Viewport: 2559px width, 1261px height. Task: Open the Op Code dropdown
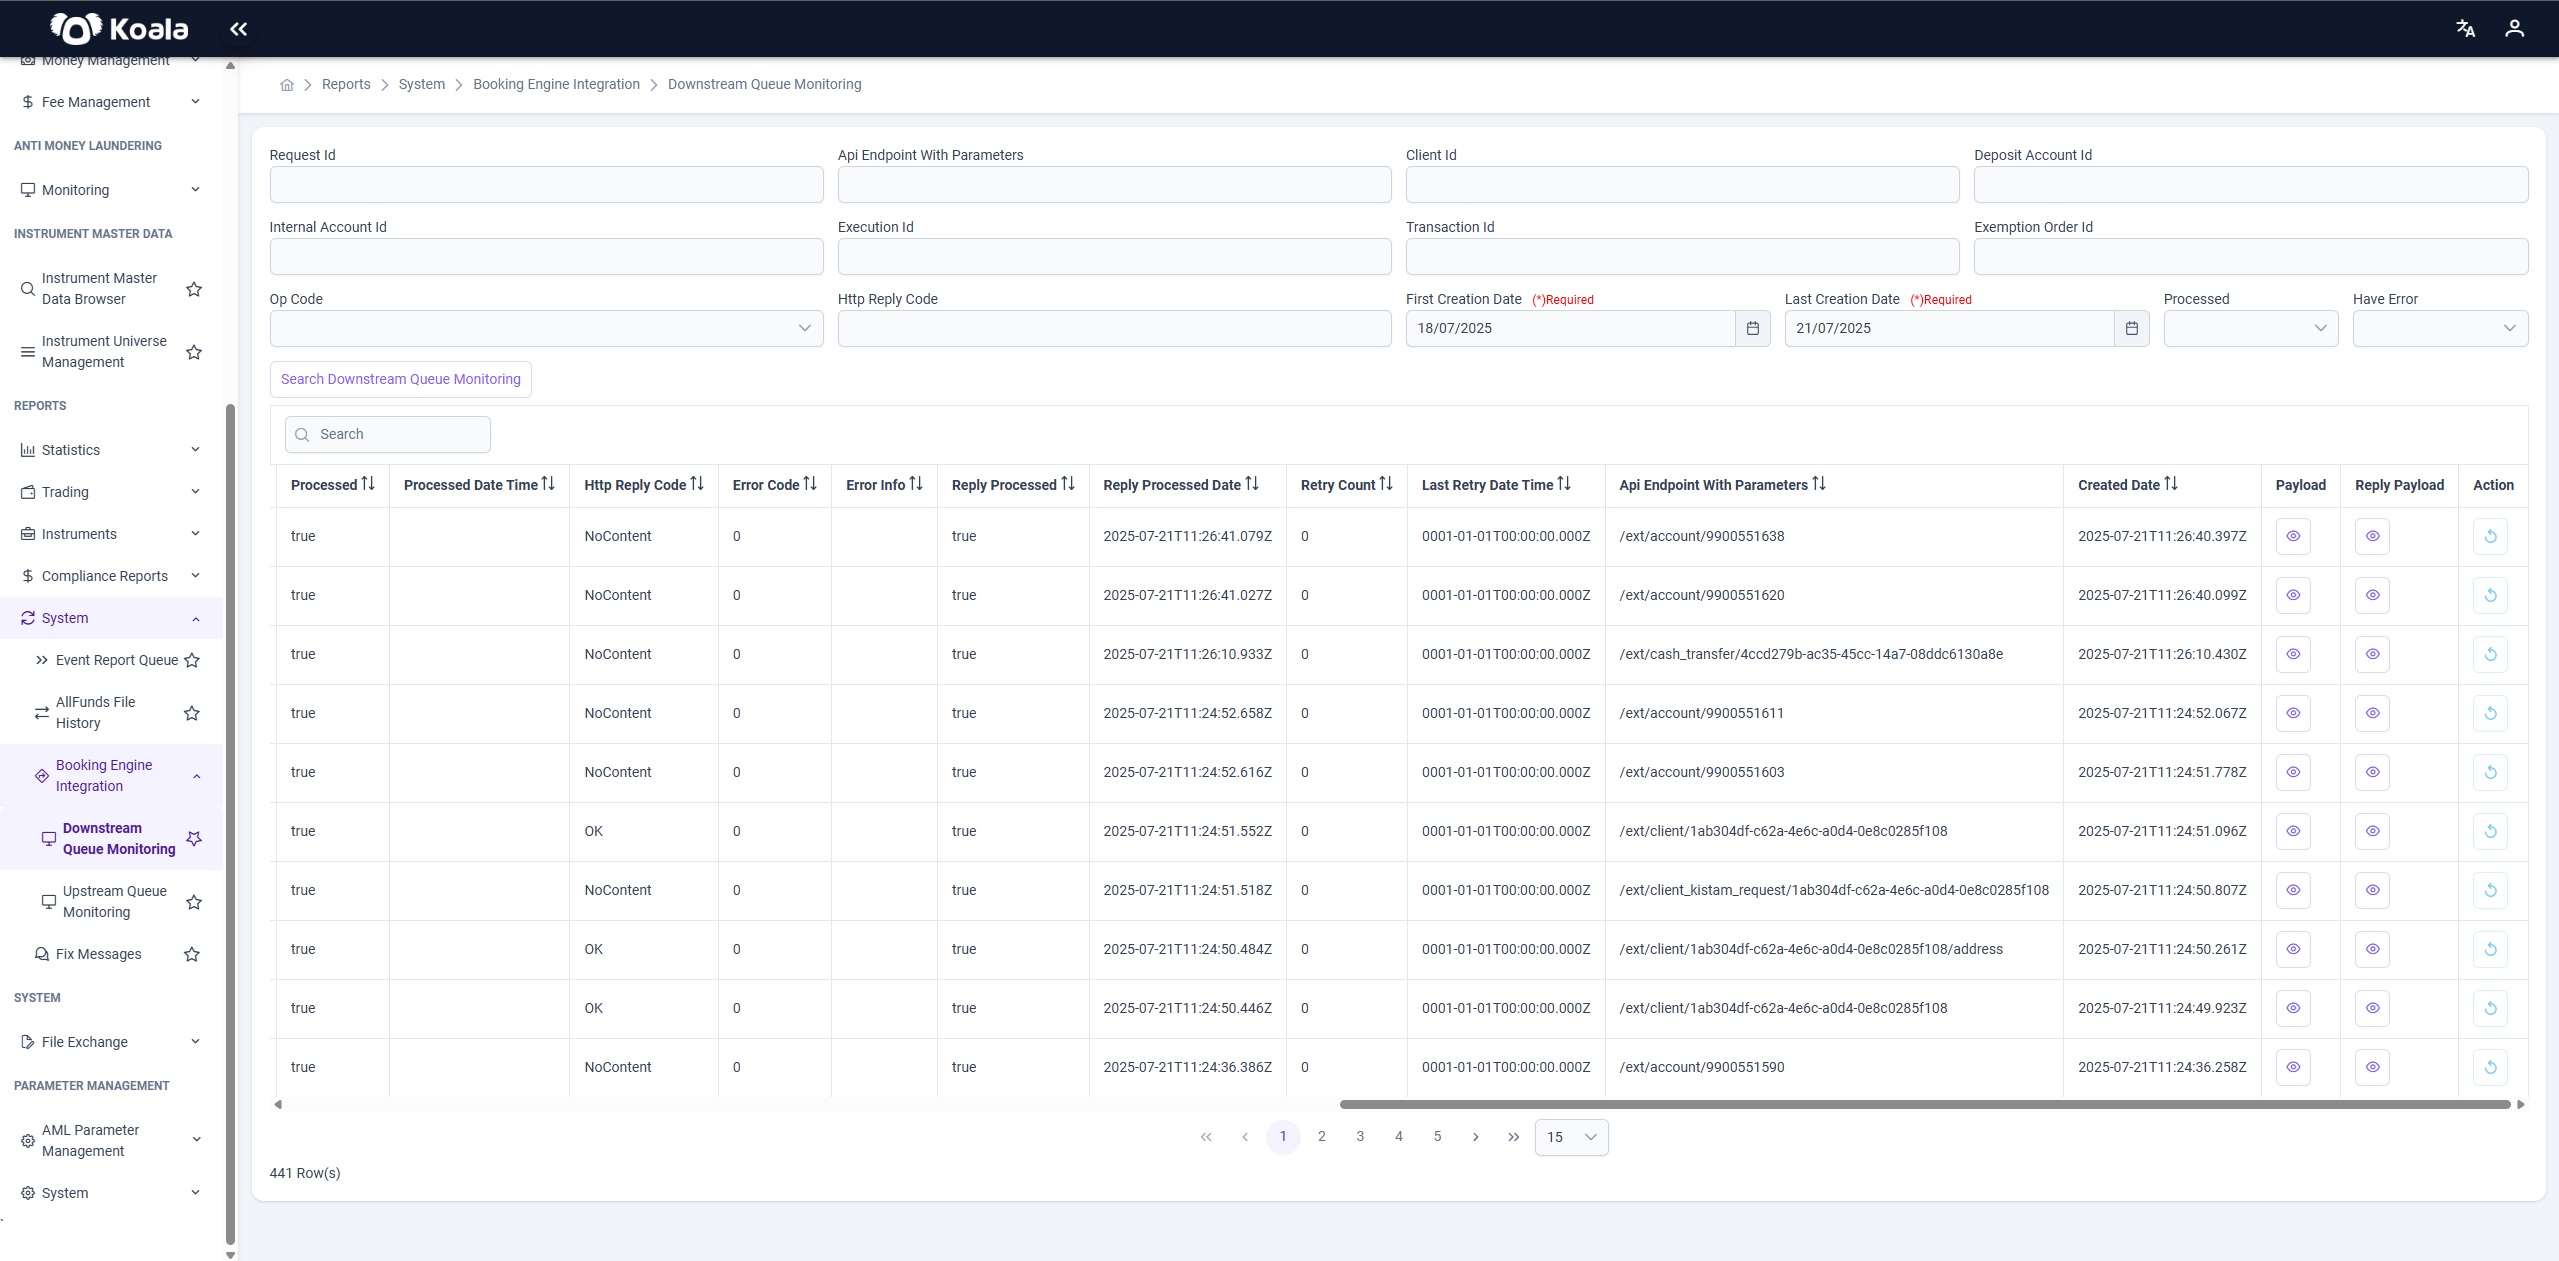pos(546,328)
